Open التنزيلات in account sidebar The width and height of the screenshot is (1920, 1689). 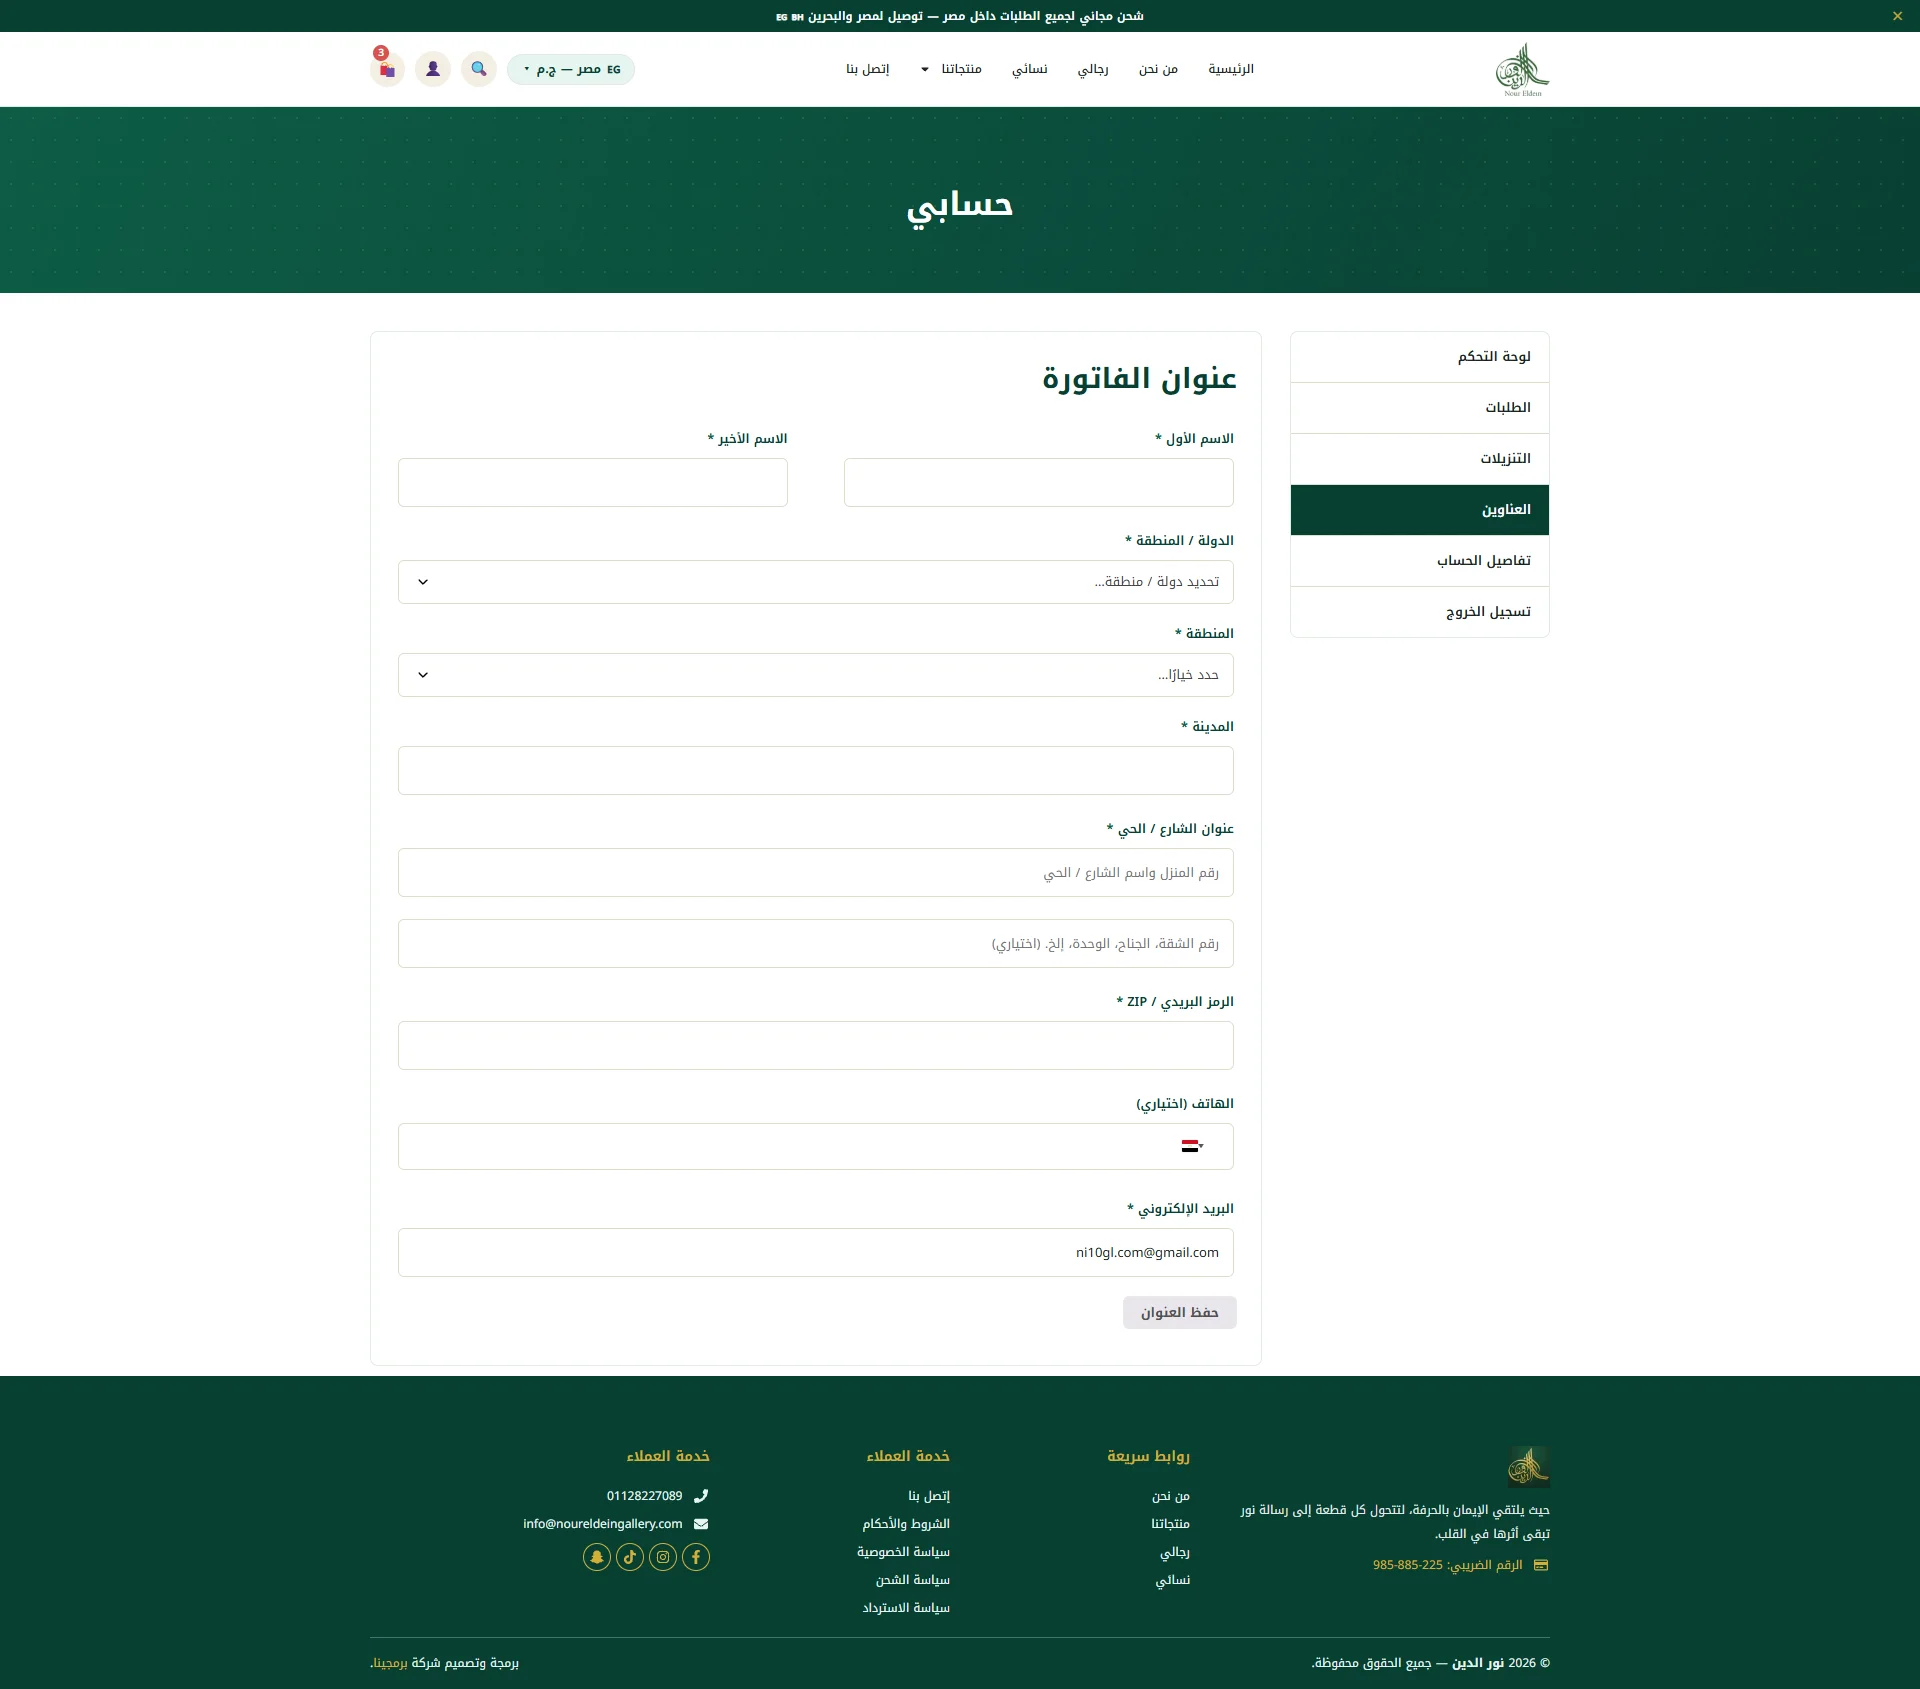[x=1420, y=459]
